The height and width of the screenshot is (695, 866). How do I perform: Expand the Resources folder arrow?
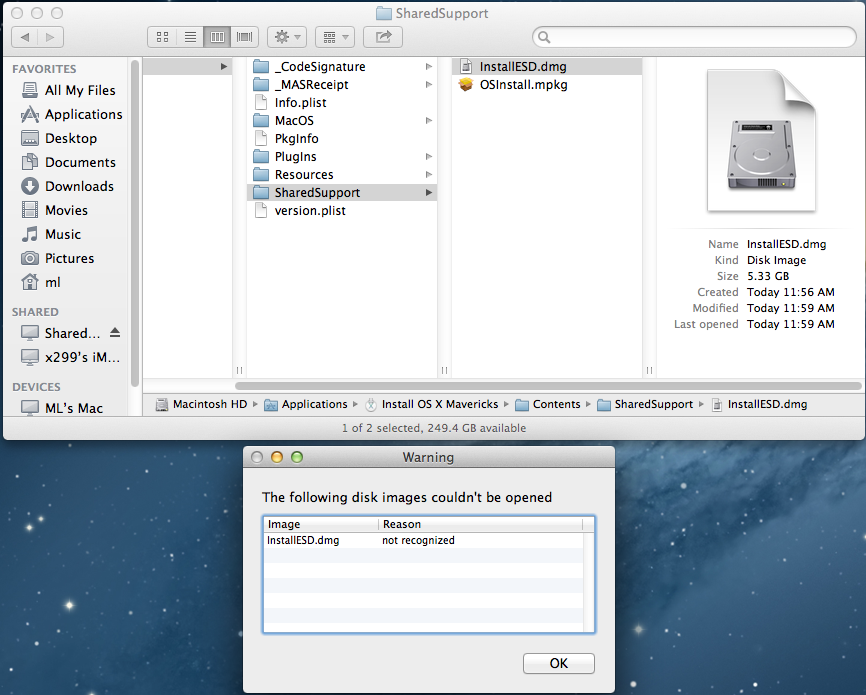(429, 175)
